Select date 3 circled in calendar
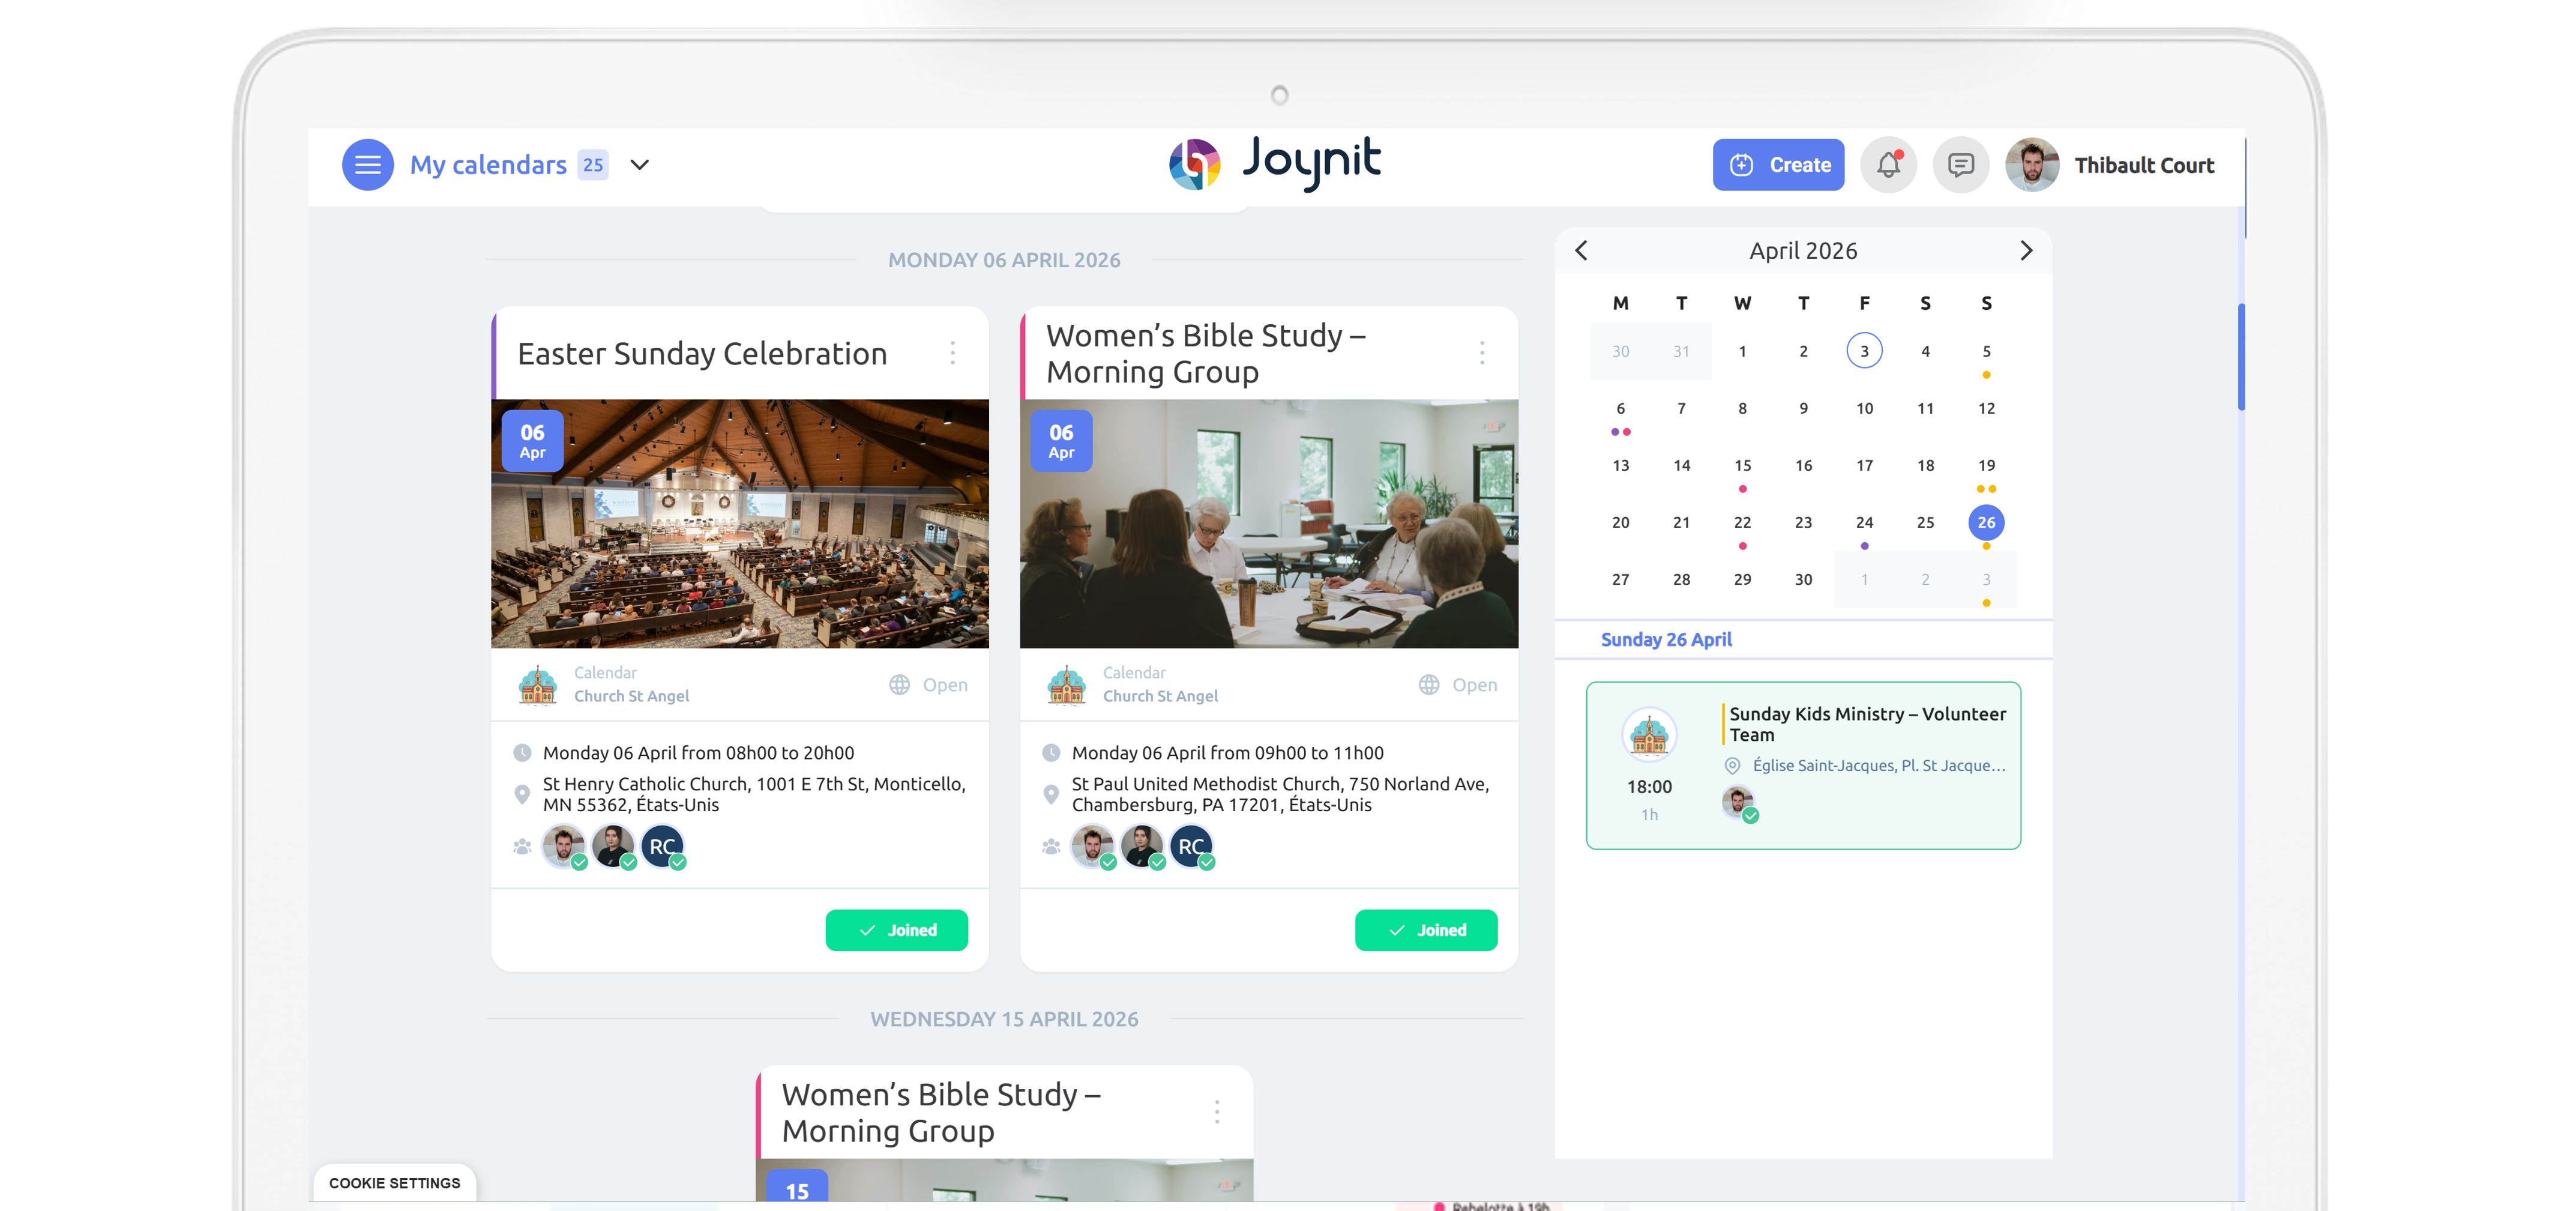This screenshot has width=2576, height=1211. [x=1864, y=351]
